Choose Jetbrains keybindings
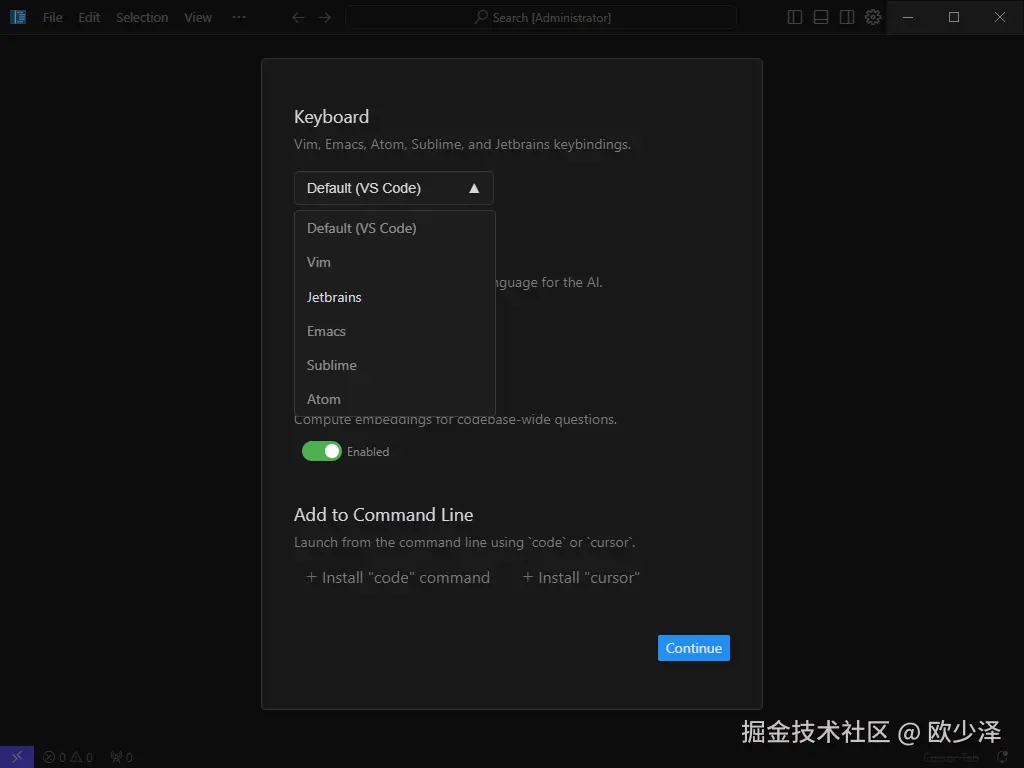1024x768 pixels. click(x=394, y=297)
